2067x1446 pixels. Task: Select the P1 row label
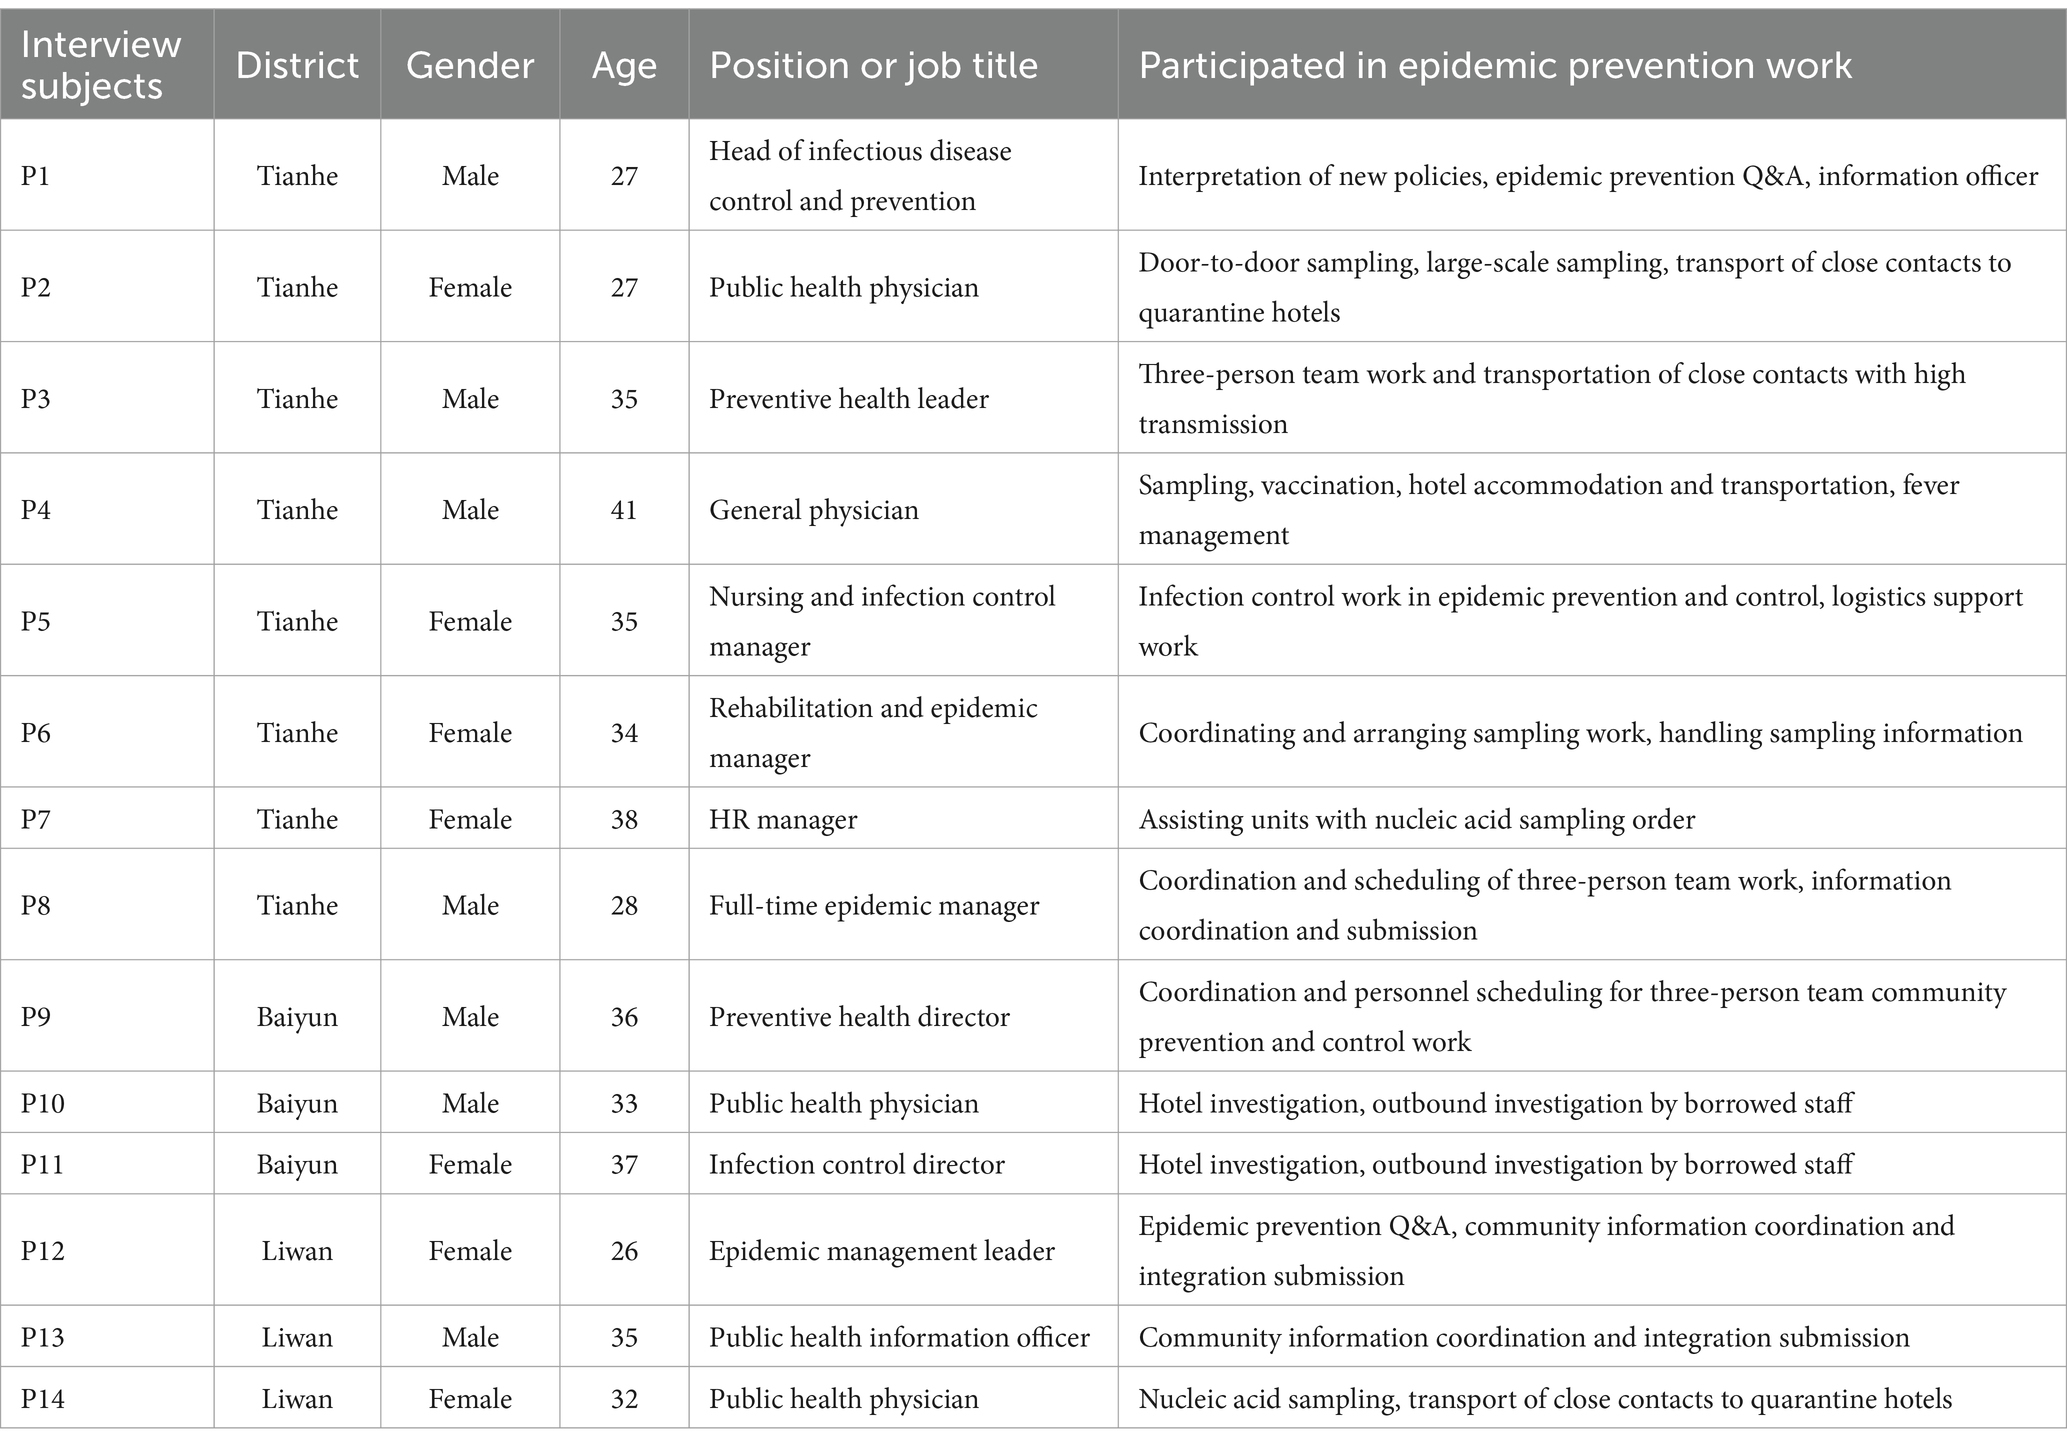click(x=35, y=176)
